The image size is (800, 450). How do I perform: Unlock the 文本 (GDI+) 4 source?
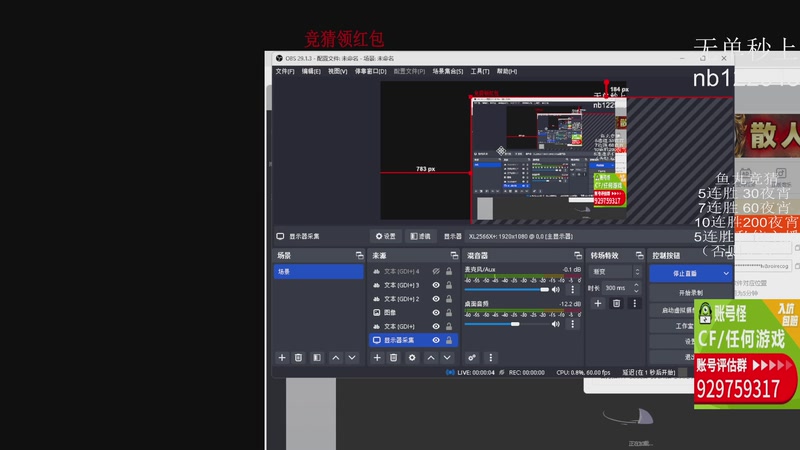449,271
